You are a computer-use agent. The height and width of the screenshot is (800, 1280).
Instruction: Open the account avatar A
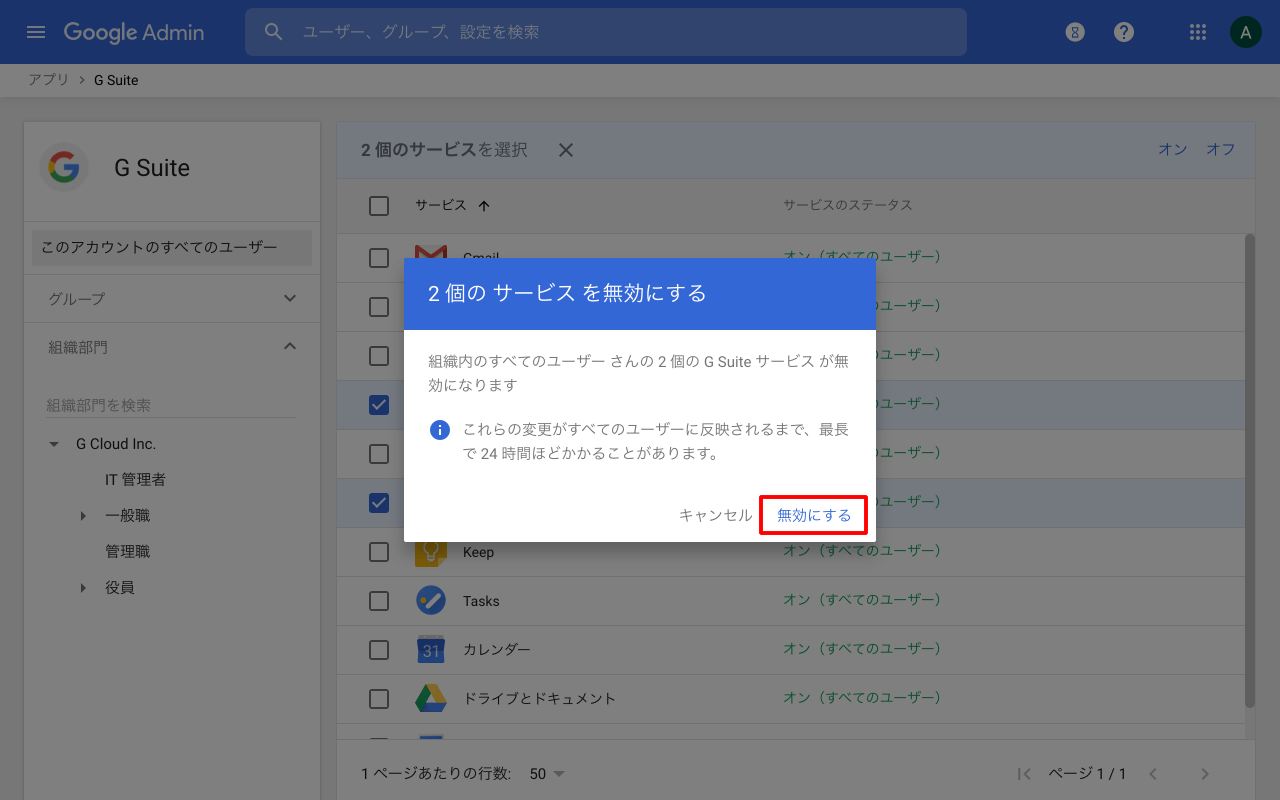tap(1245, 32)
